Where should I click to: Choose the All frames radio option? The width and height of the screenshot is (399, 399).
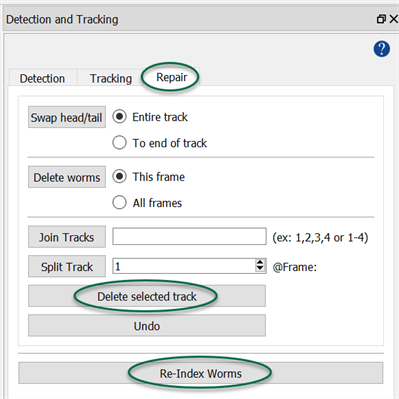[147, 203]
